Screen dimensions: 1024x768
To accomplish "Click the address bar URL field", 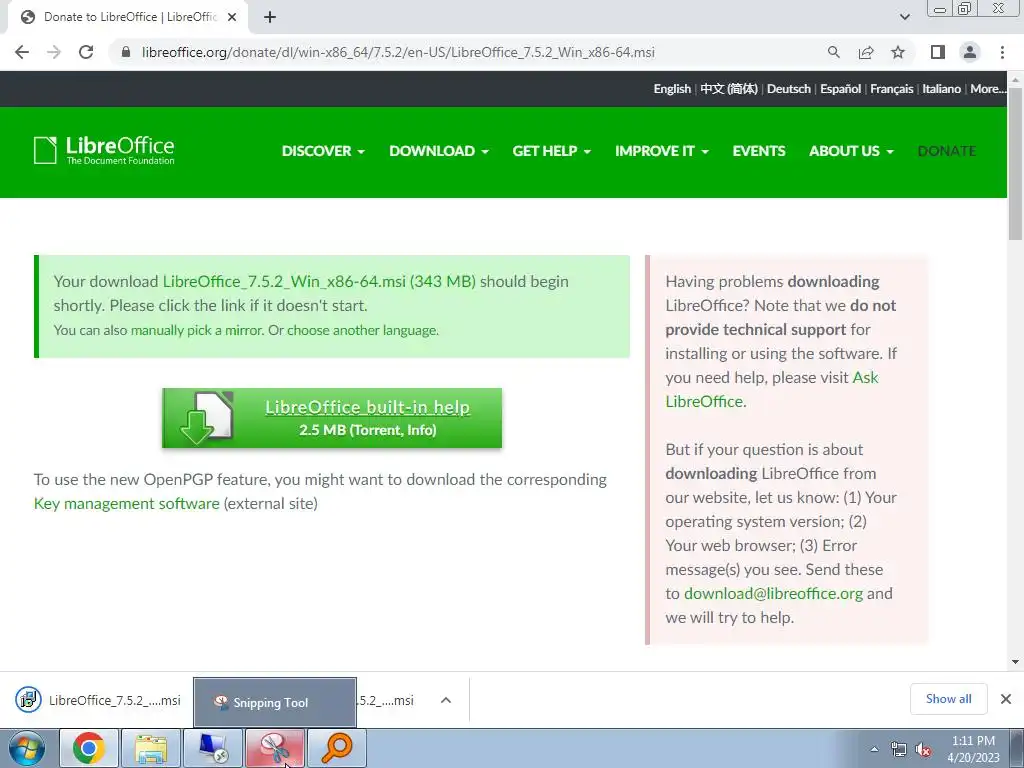I will coord(398,52).
